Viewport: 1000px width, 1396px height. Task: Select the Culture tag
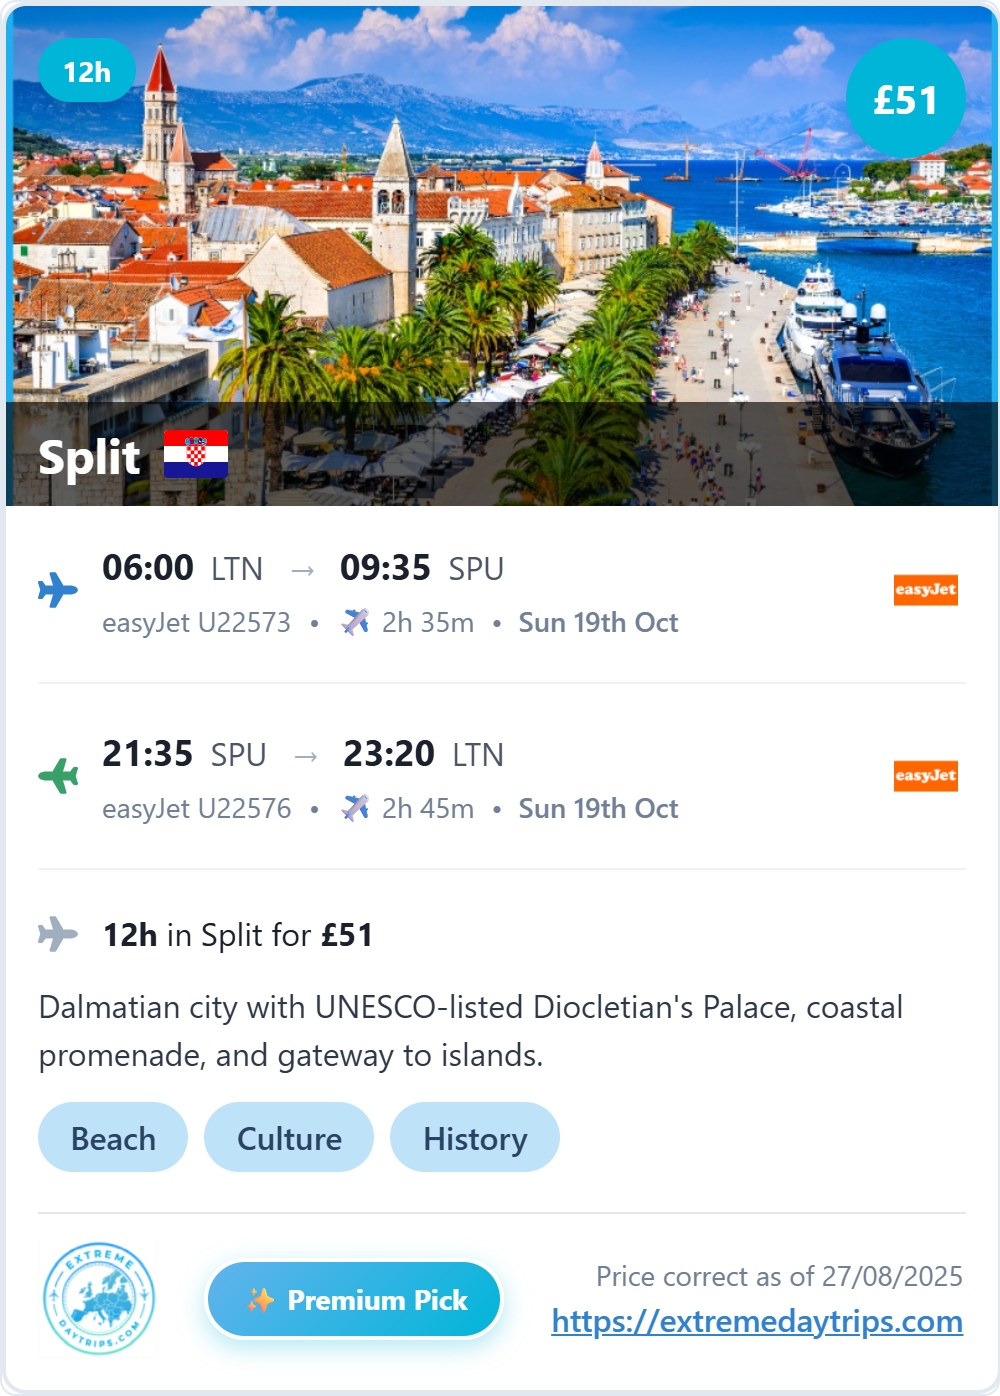[x=289, y=1138]
